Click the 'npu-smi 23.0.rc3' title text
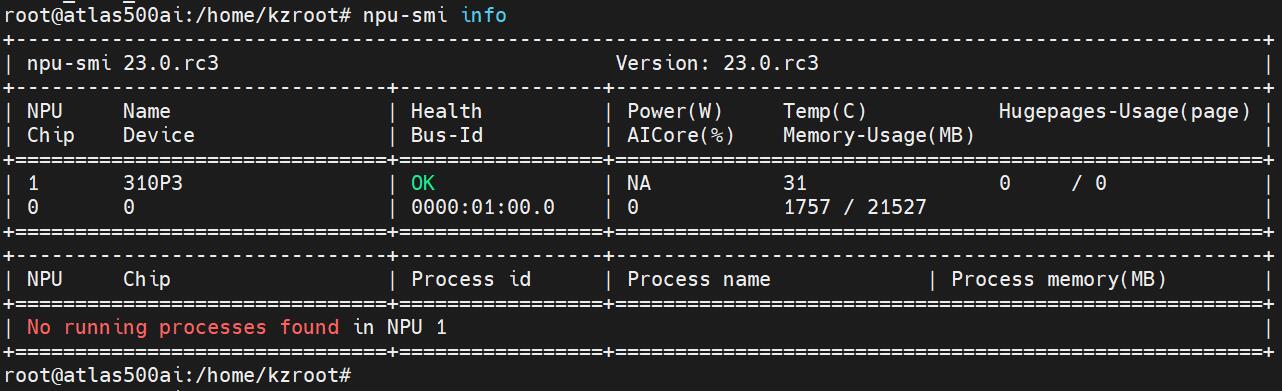Screen dimensions: 1282x391 [123, 63]
